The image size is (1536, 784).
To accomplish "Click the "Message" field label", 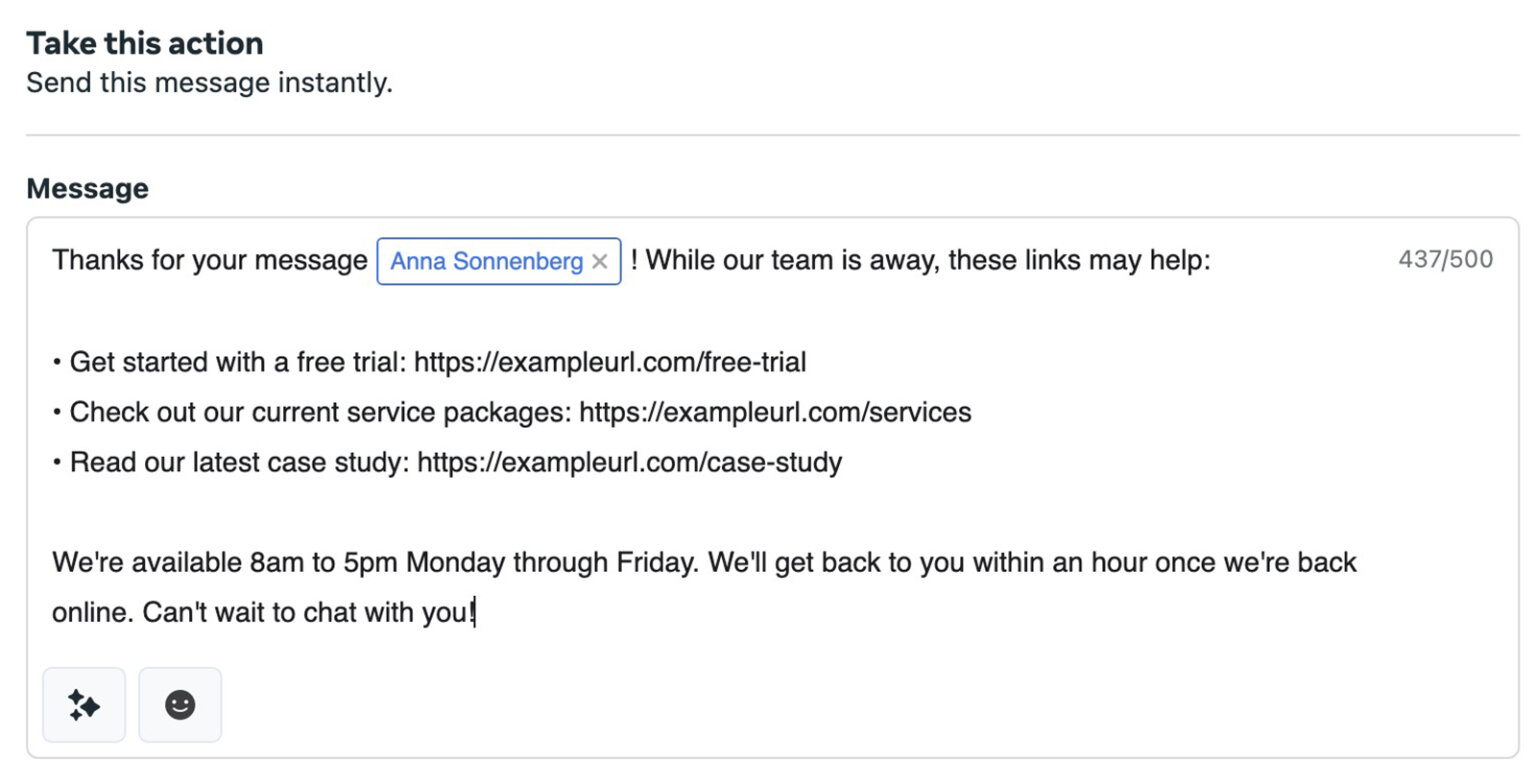I will pos(87,189).
